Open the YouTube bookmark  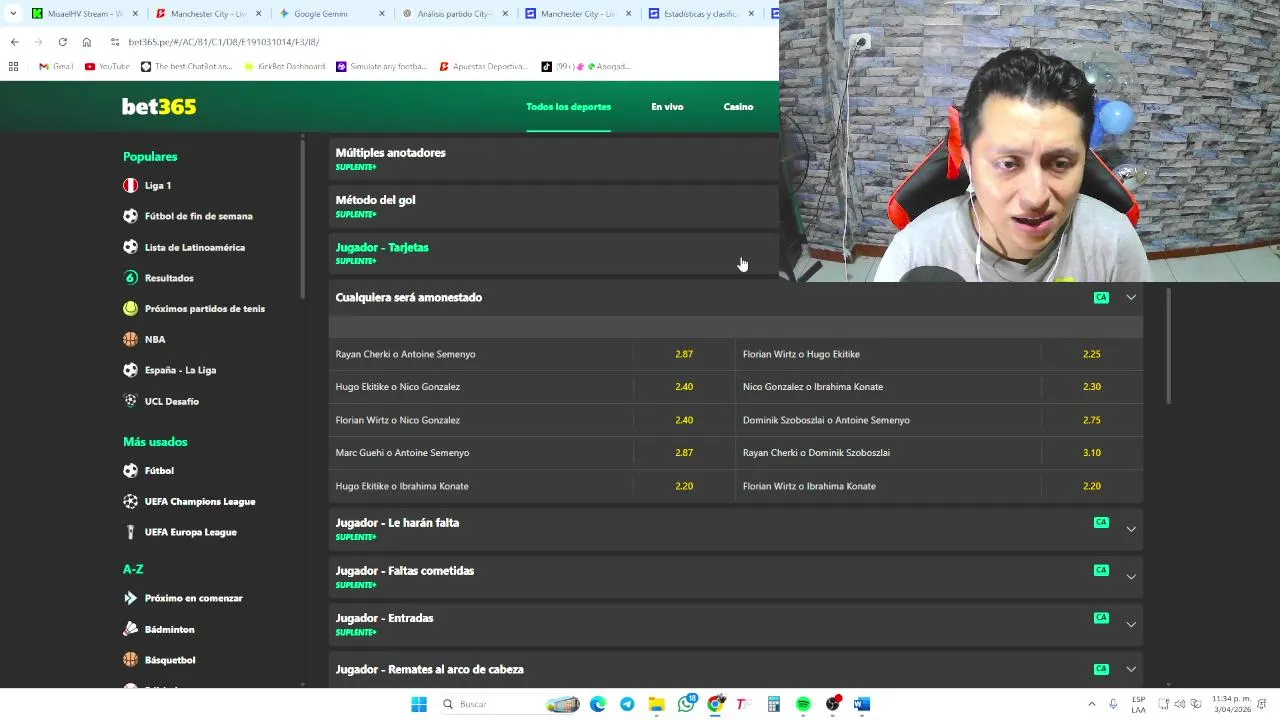pos(107,66)
